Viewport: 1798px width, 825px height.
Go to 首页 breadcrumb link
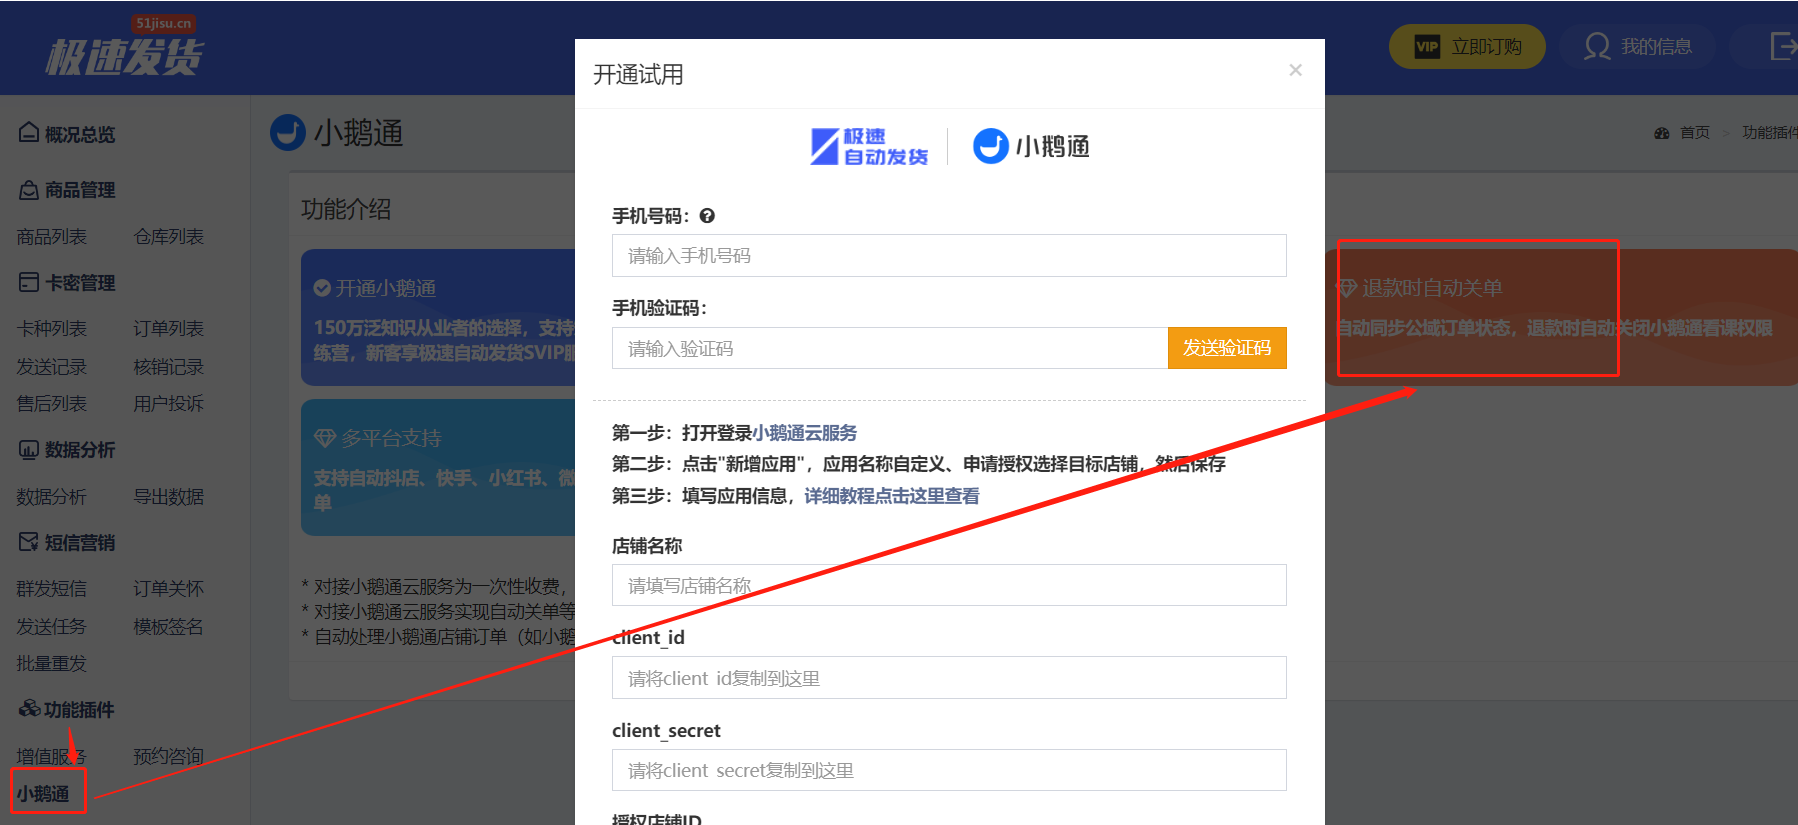pos(1694,133)
